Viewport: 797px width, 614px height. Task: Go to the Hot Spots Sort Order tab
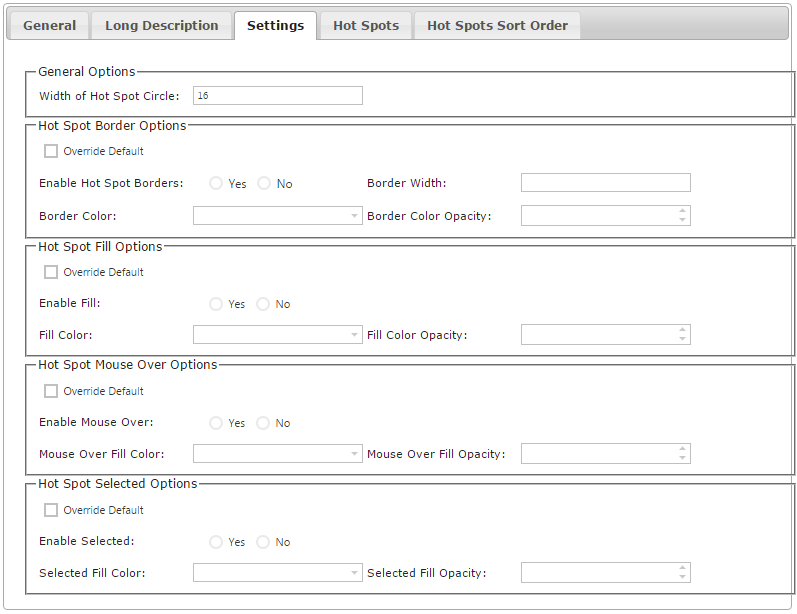[x=498, y=25]
